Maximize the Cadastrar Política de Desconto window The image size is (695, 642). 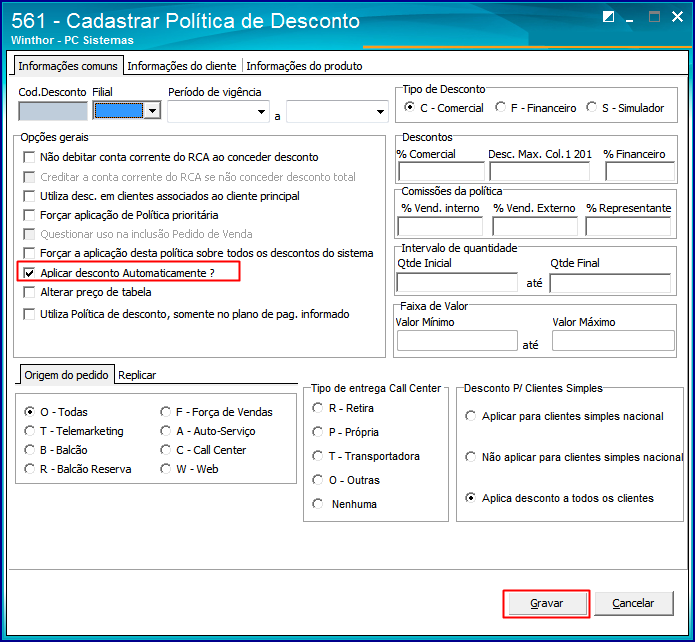pyautogui.click(x=654, y=17)
